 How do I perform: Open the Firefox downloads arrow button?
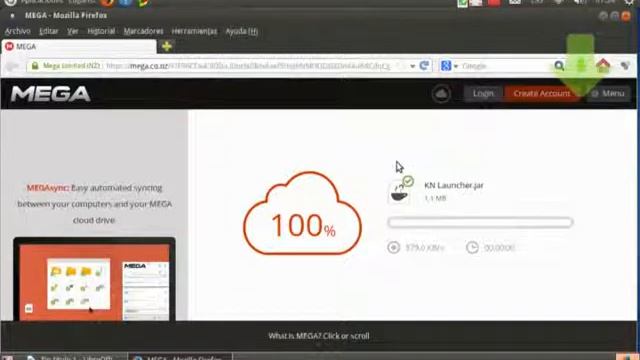tap(581, 66)
